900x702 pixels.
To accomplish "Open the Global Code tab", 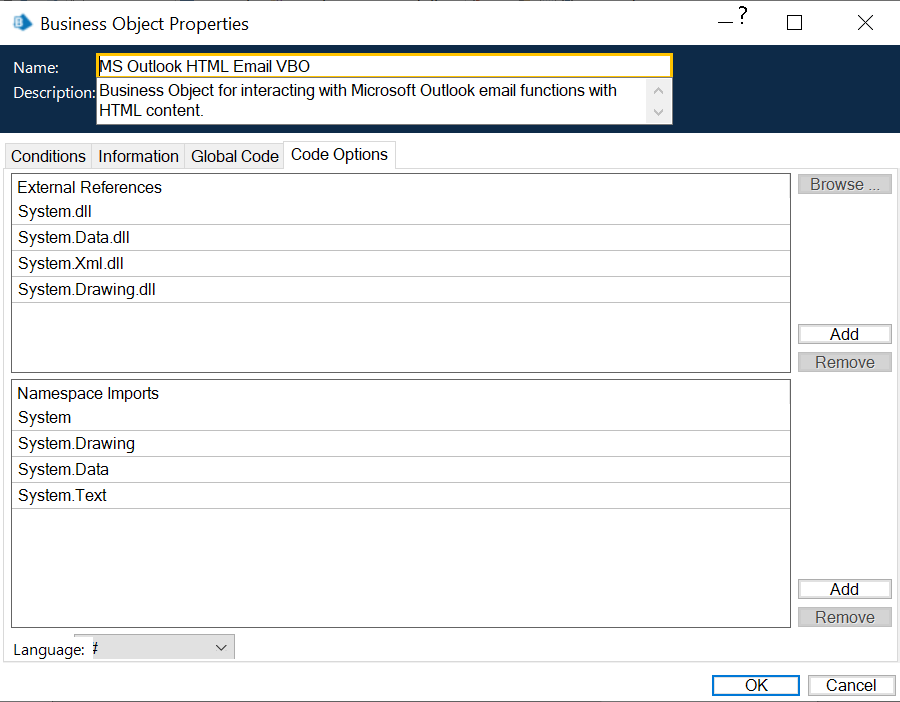I will (x=234, y=156).
